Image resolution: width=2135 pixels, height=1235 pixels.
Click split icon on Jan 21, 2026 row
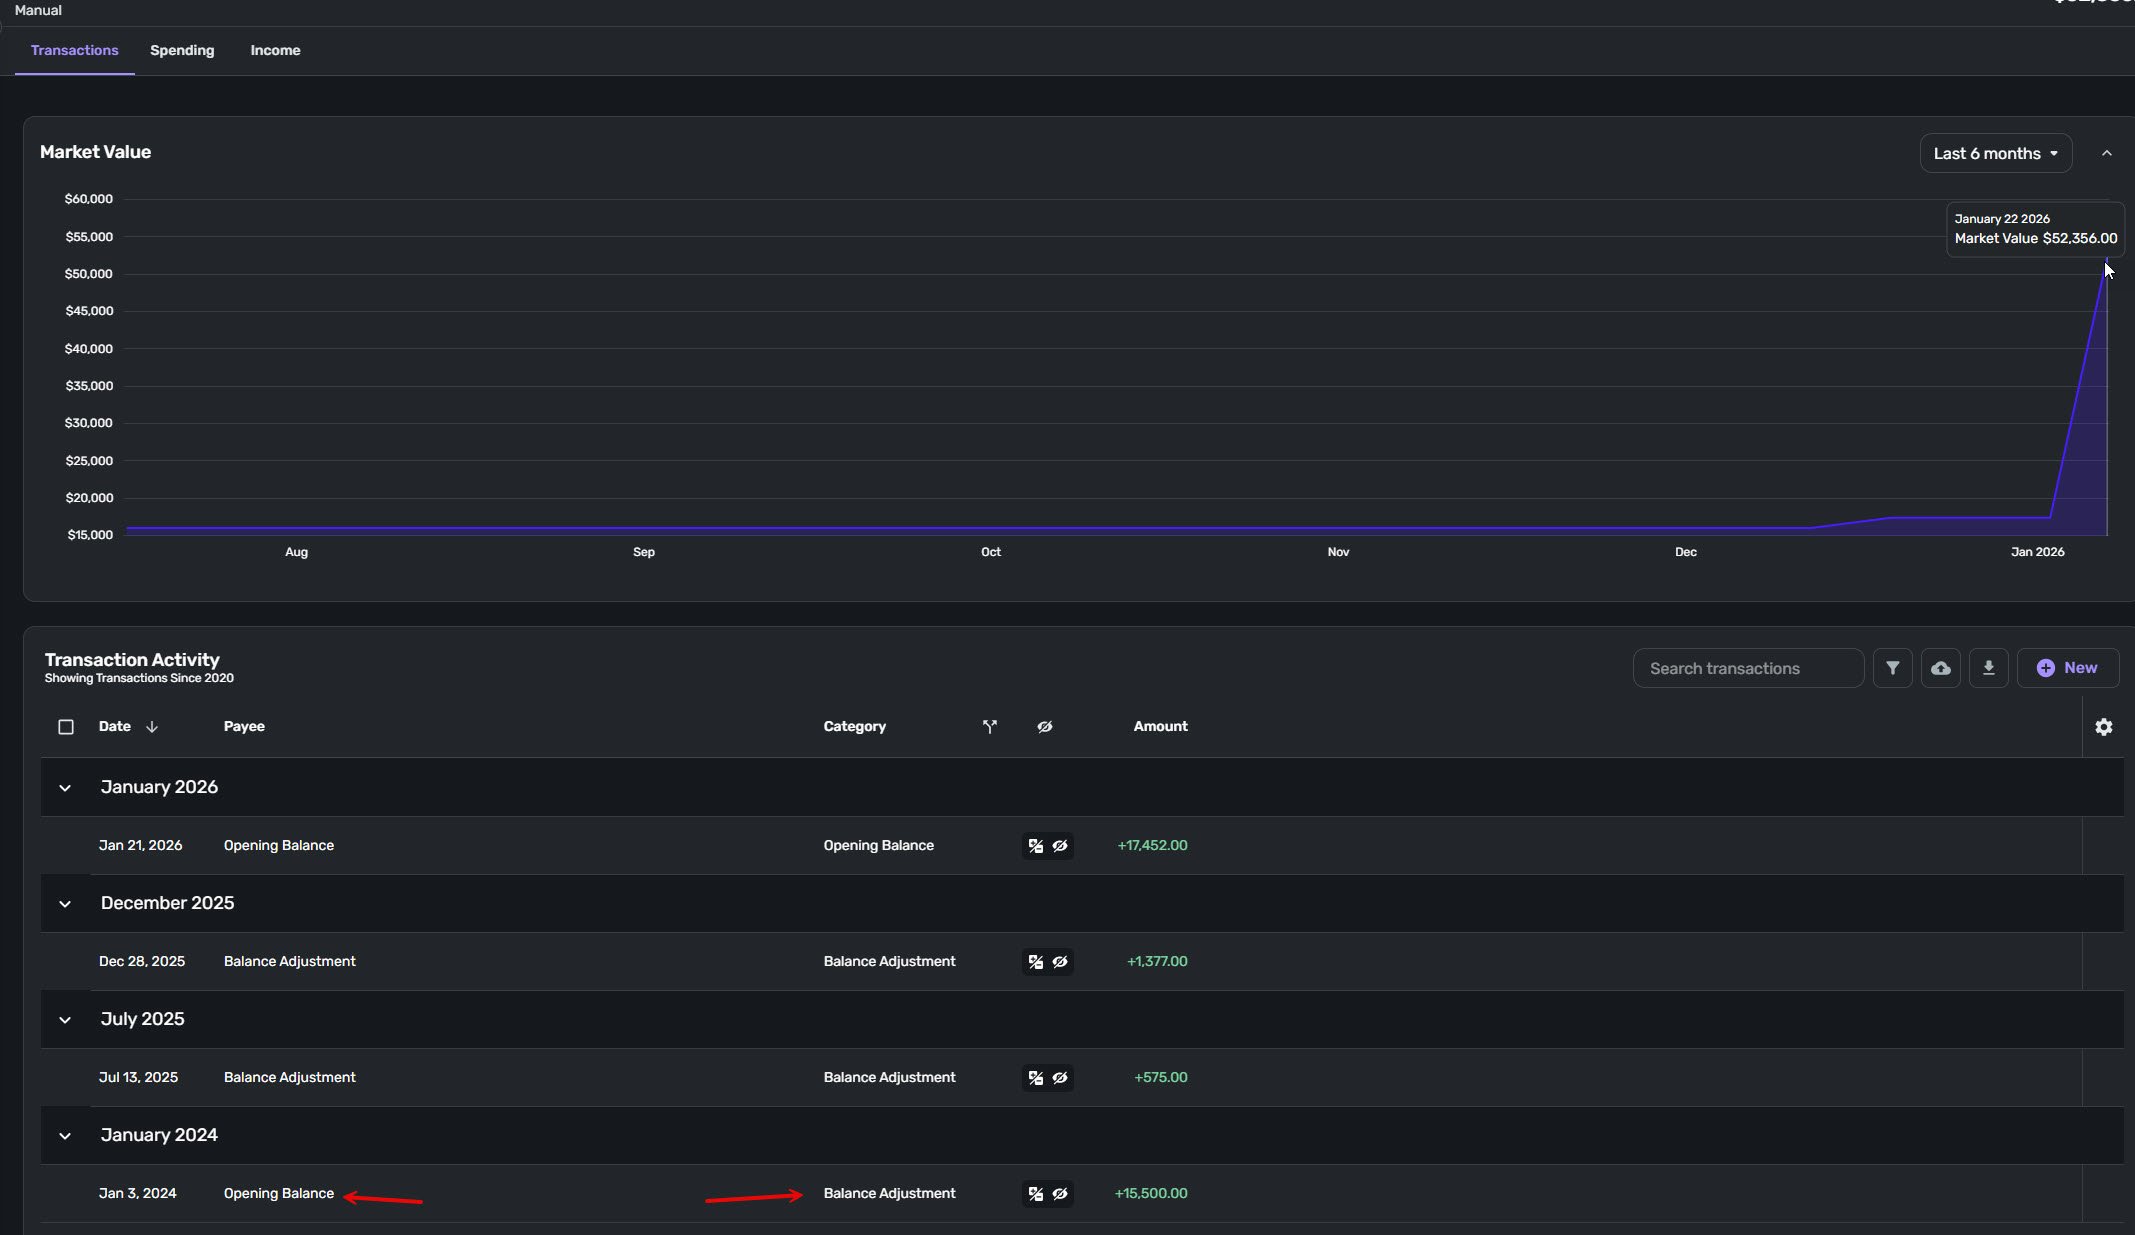1035,846
